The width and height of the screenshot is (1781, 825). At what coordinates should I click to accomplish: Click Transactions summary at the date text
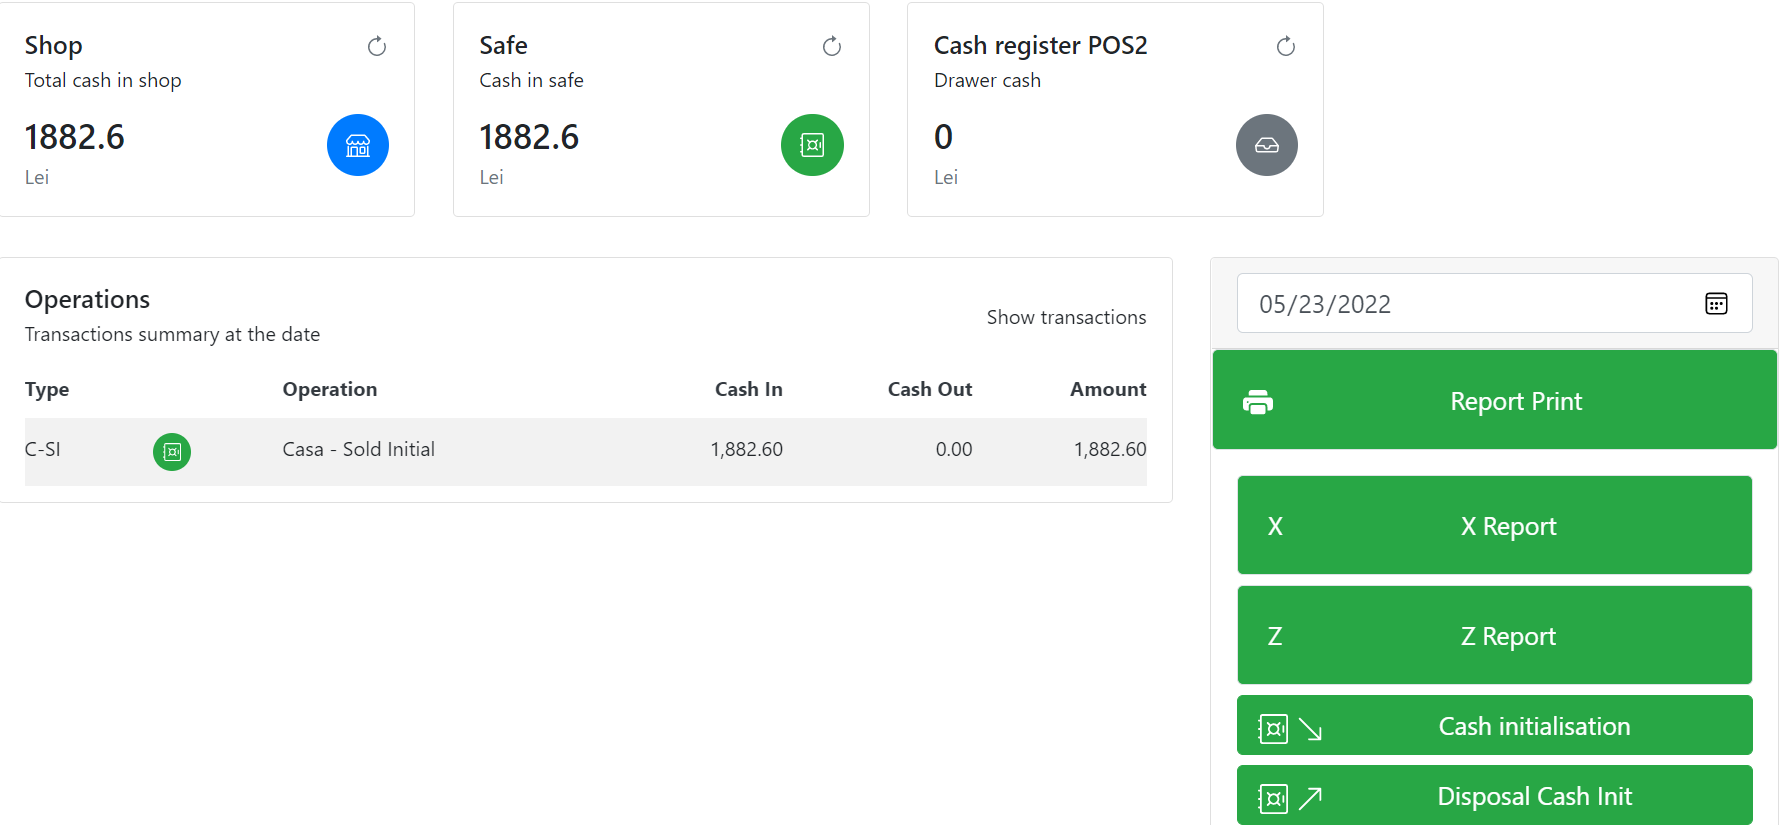172,334
